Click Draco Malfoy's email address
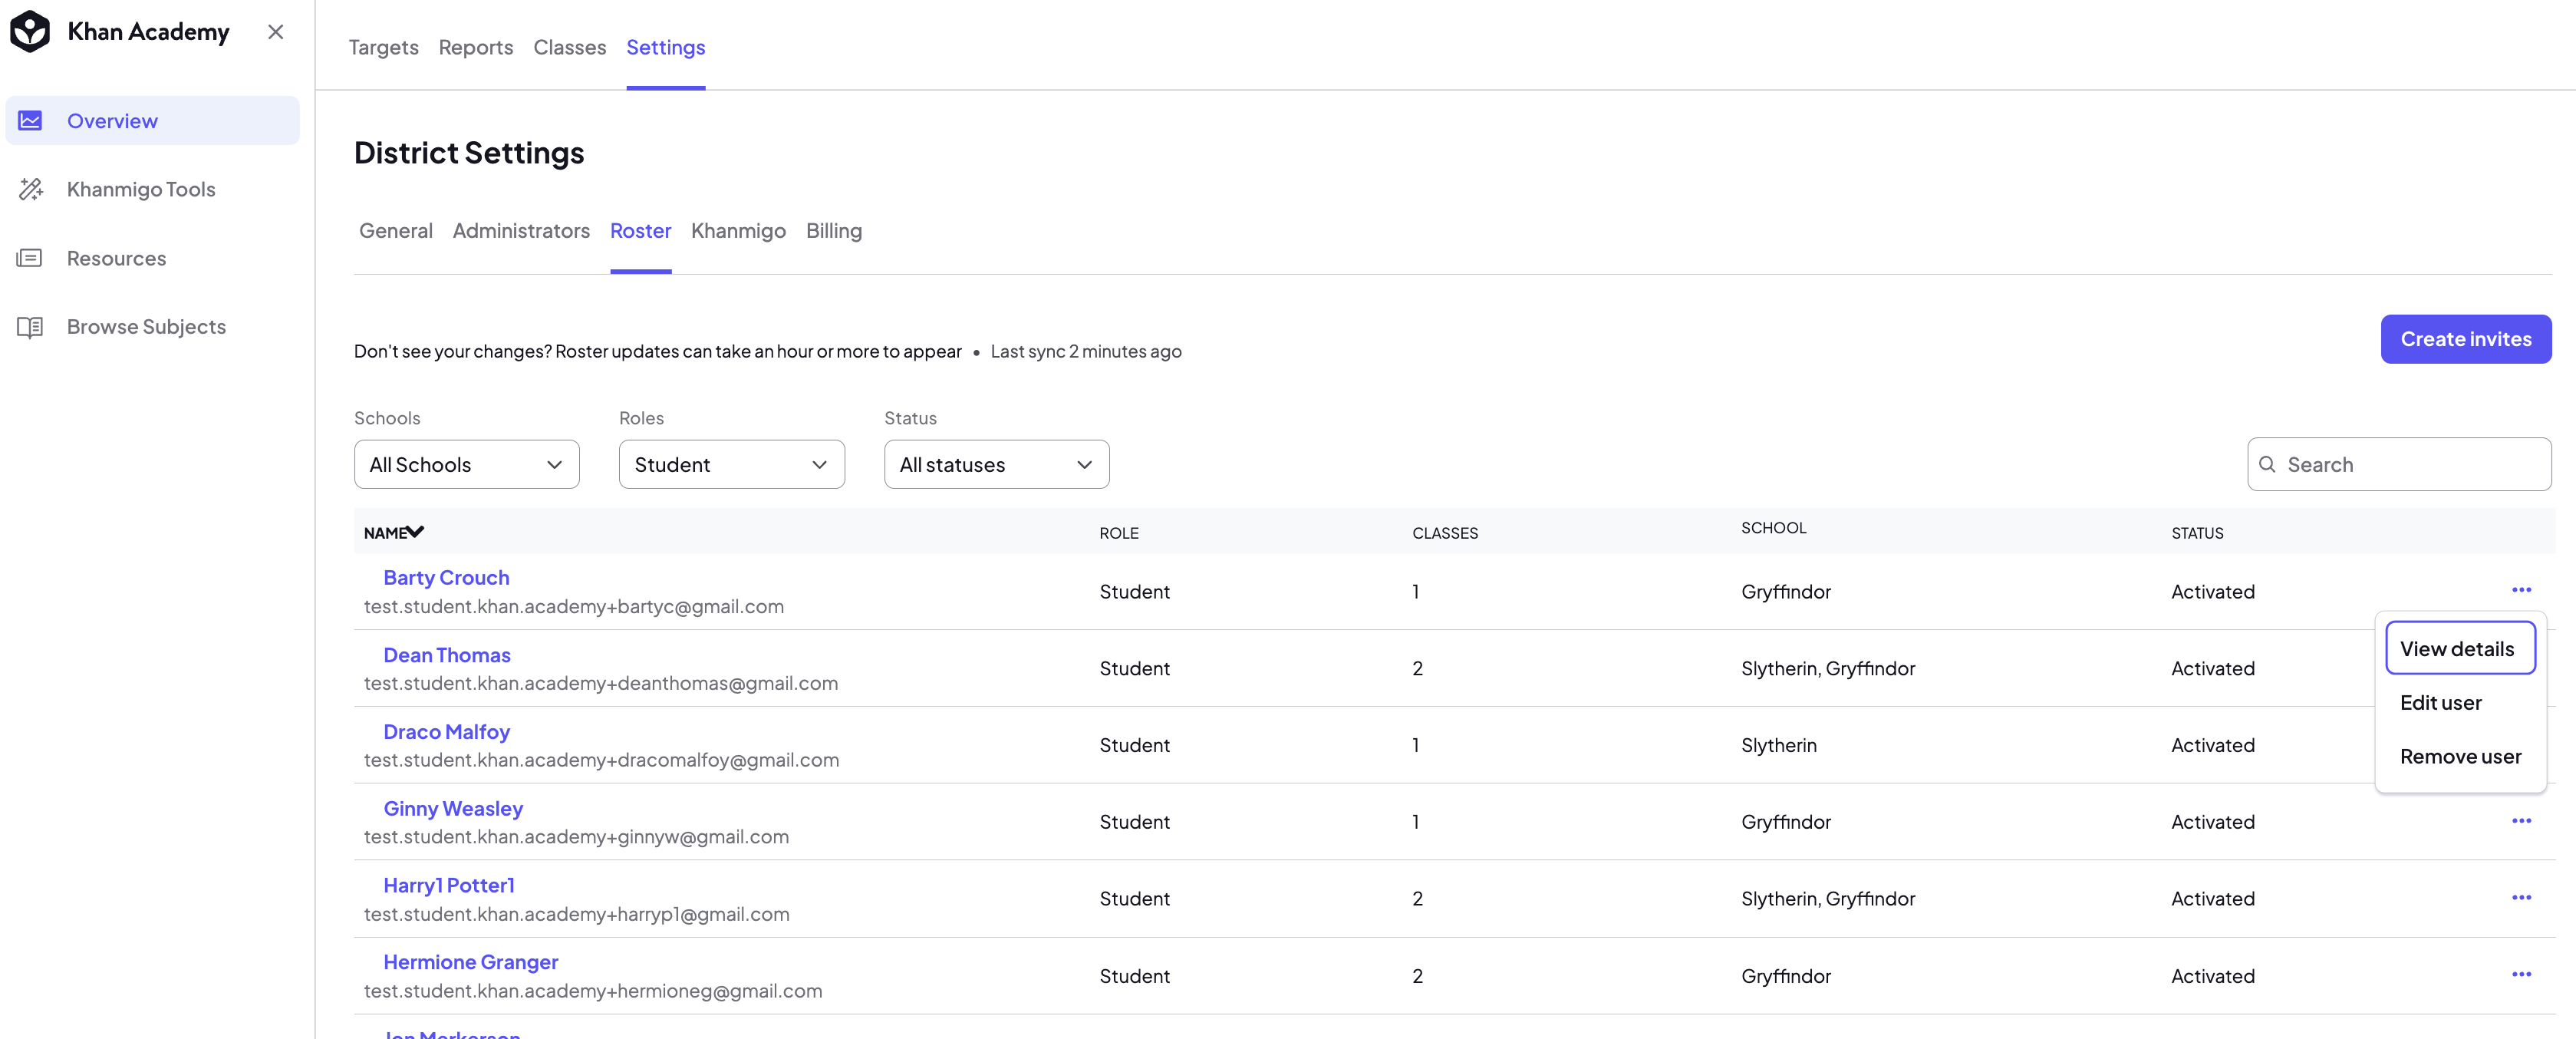The height and width of the screenshot is (1039, 2576). click(602, 760)
